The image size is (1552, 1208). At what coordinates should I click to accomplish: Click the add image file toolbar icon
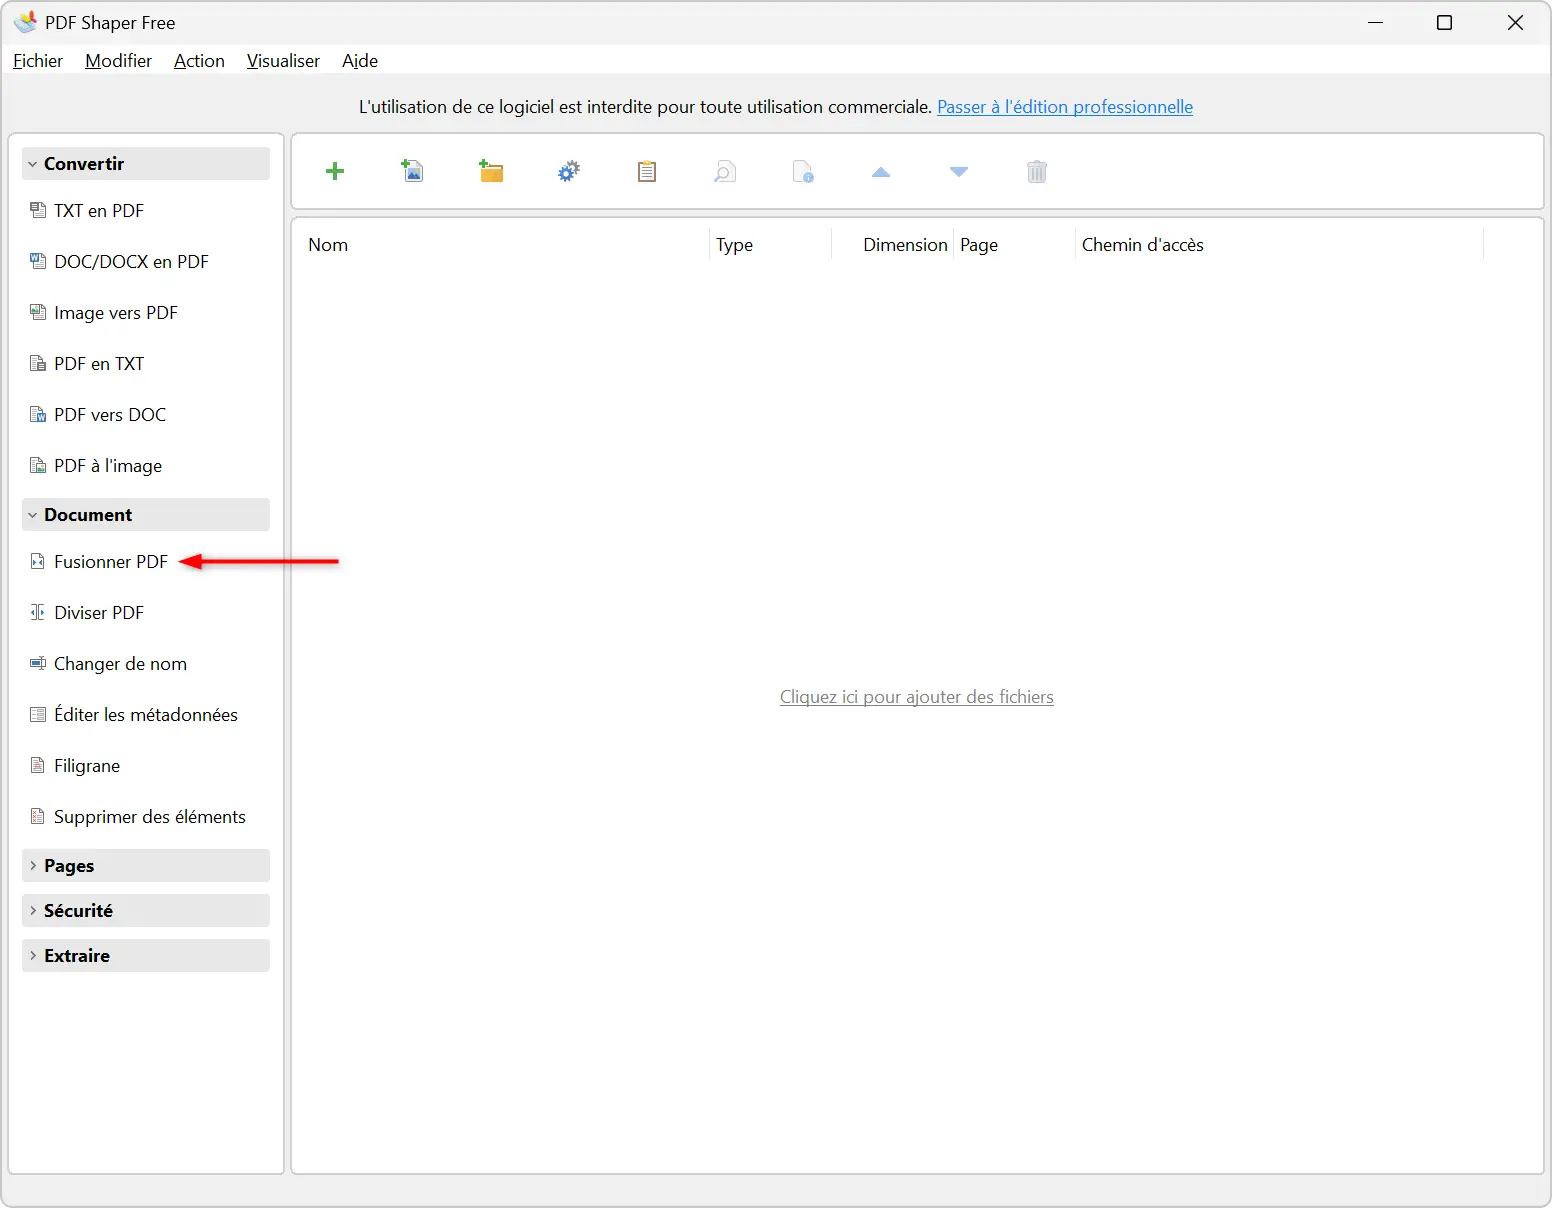[x=412, y=171]
